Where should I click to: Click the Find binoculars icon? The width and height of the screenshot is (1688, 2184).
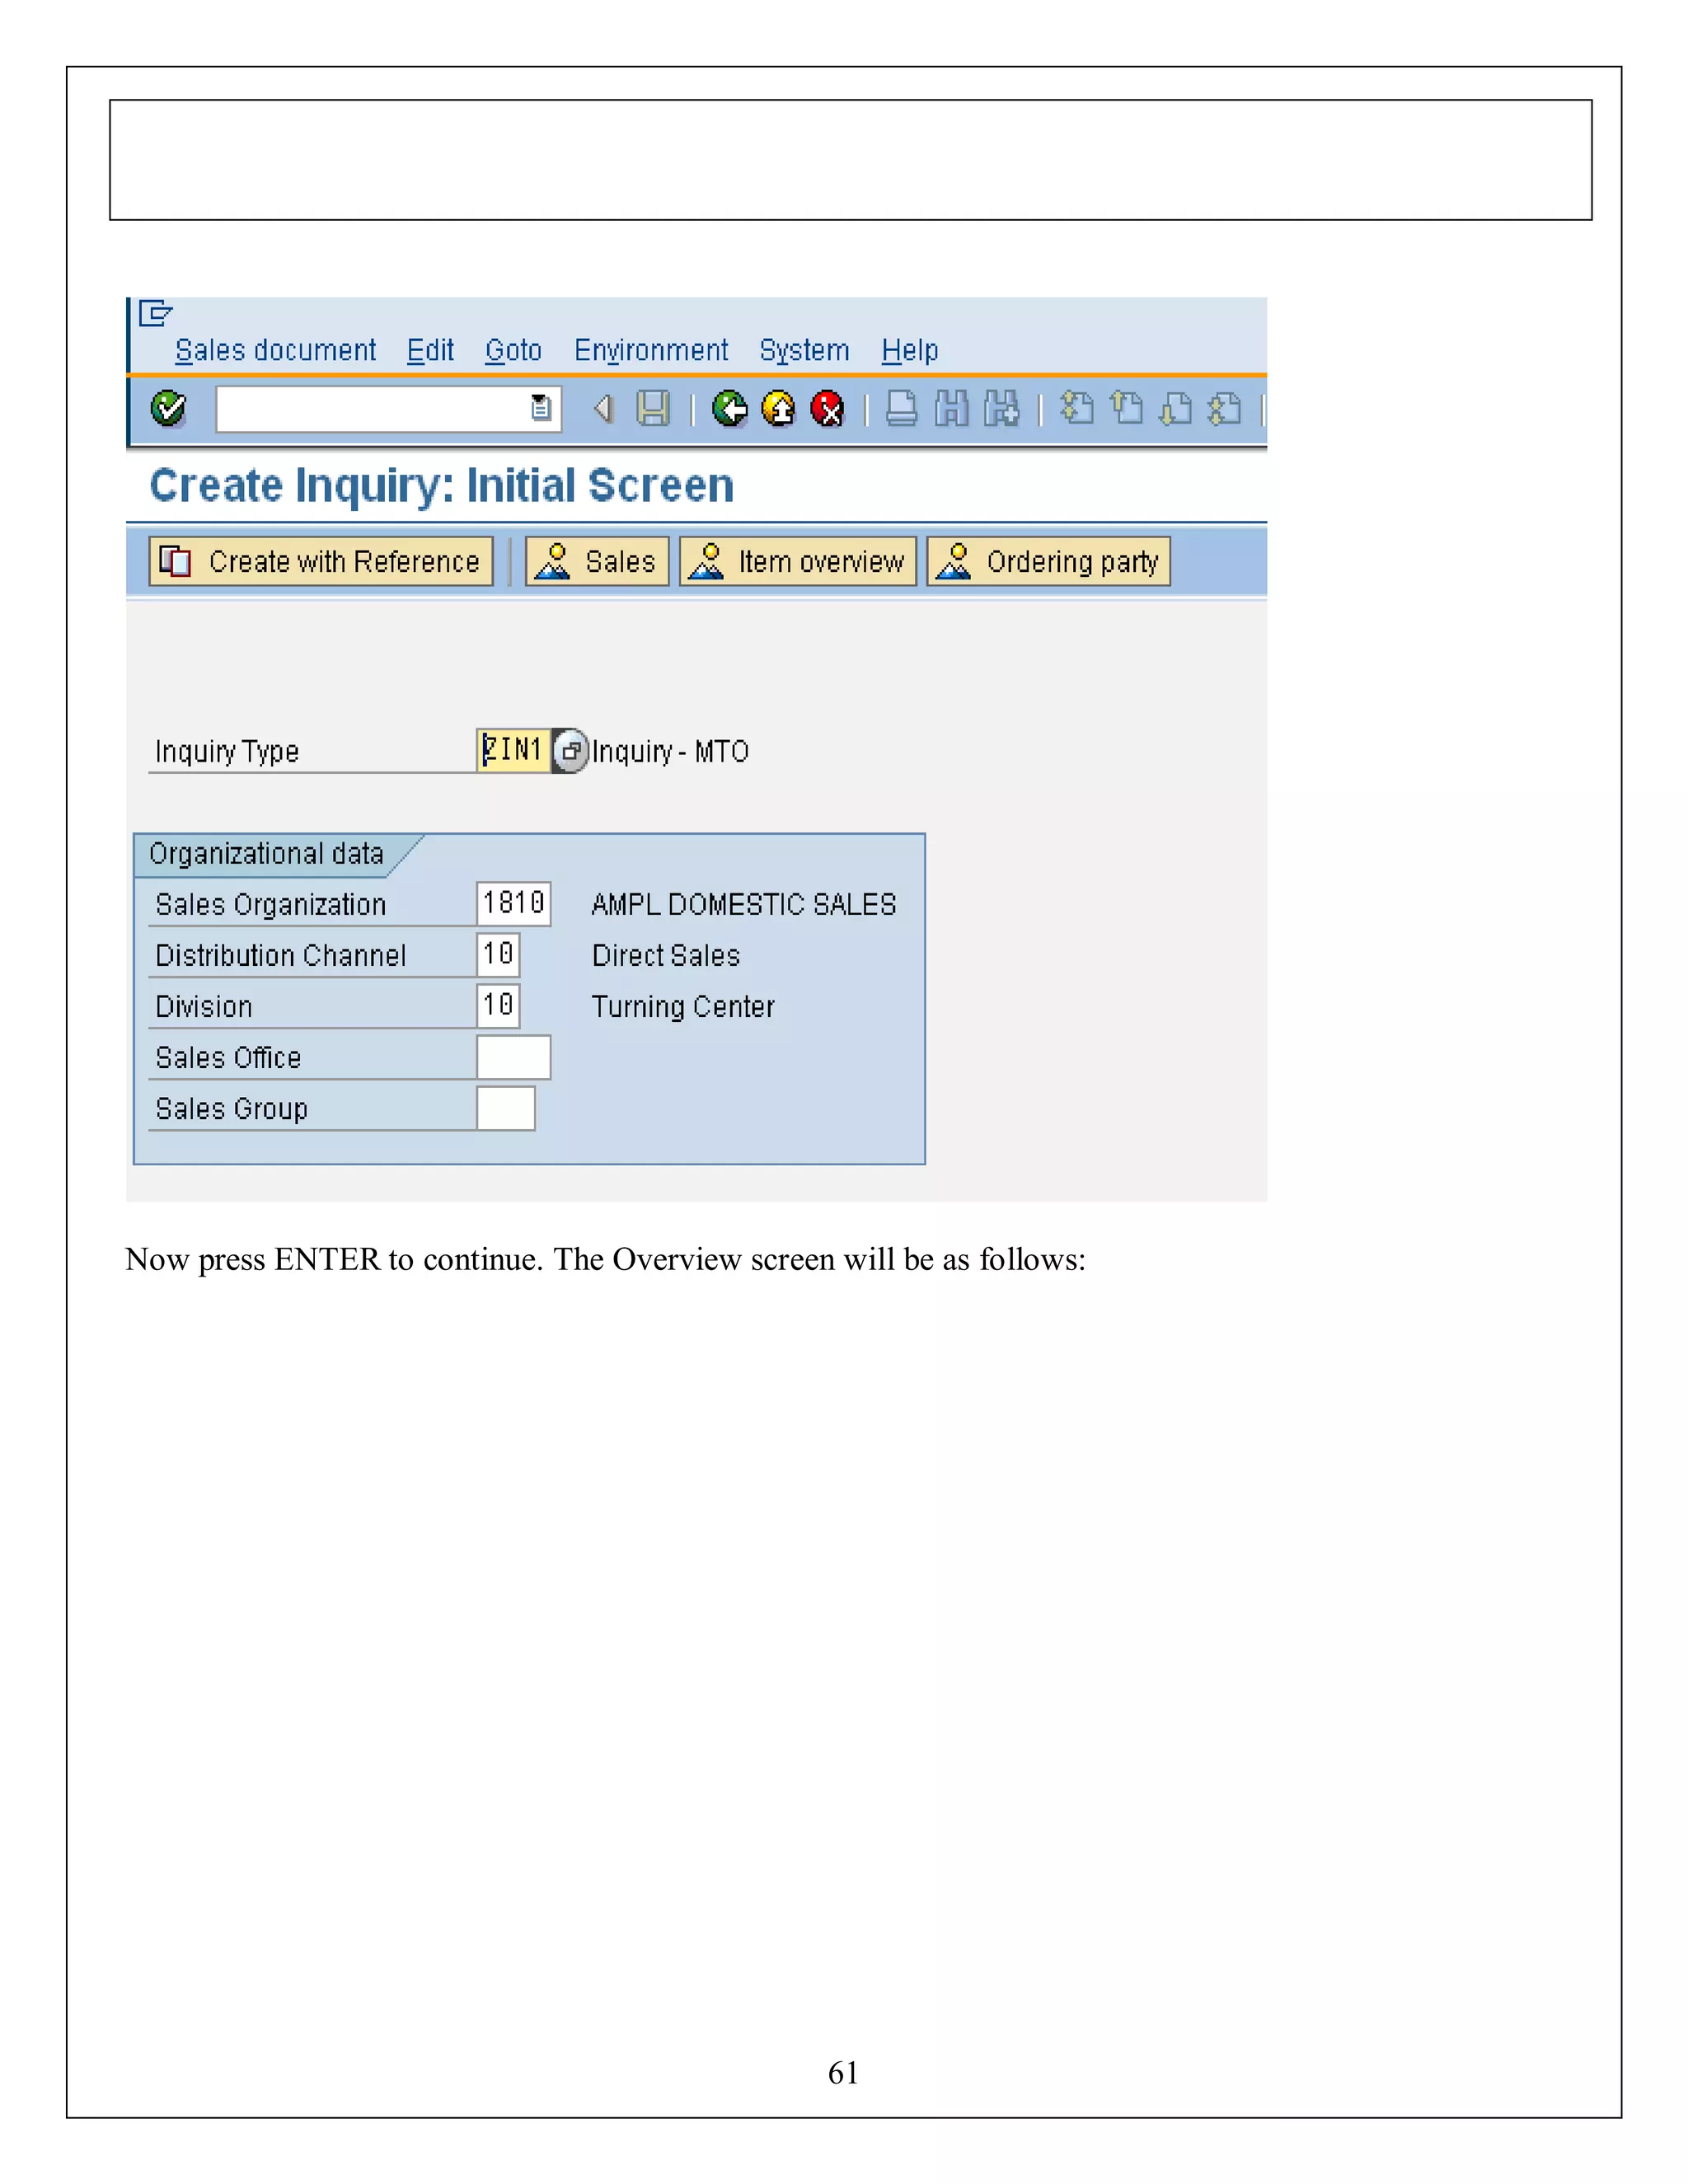(x=951, y=408)
